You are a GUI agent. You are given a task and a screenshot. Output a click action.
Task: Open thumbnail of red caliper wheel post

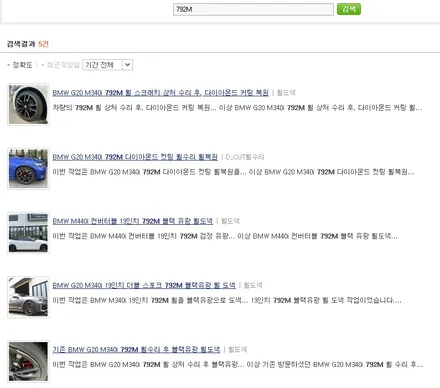click(x=28, y=361)
